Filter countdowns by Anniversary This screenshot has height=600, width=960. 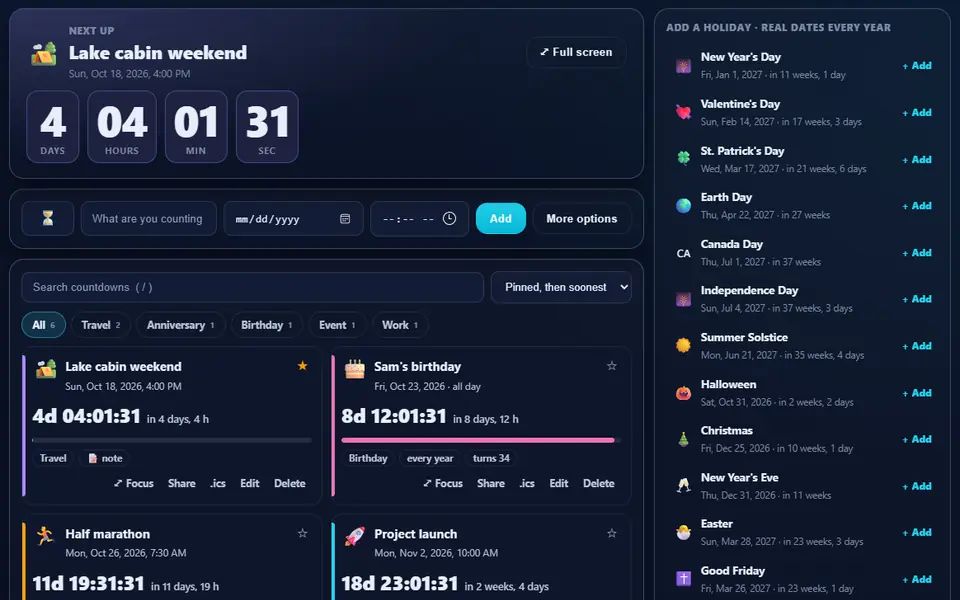tap(180, 325)
